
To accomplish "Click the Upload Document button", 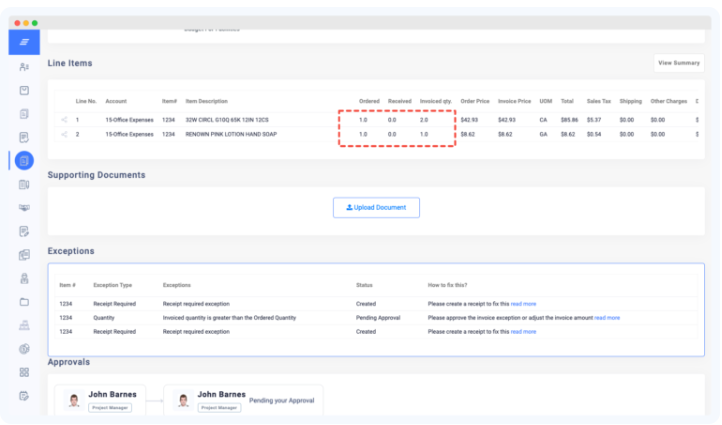I will (x=376, y=207).
